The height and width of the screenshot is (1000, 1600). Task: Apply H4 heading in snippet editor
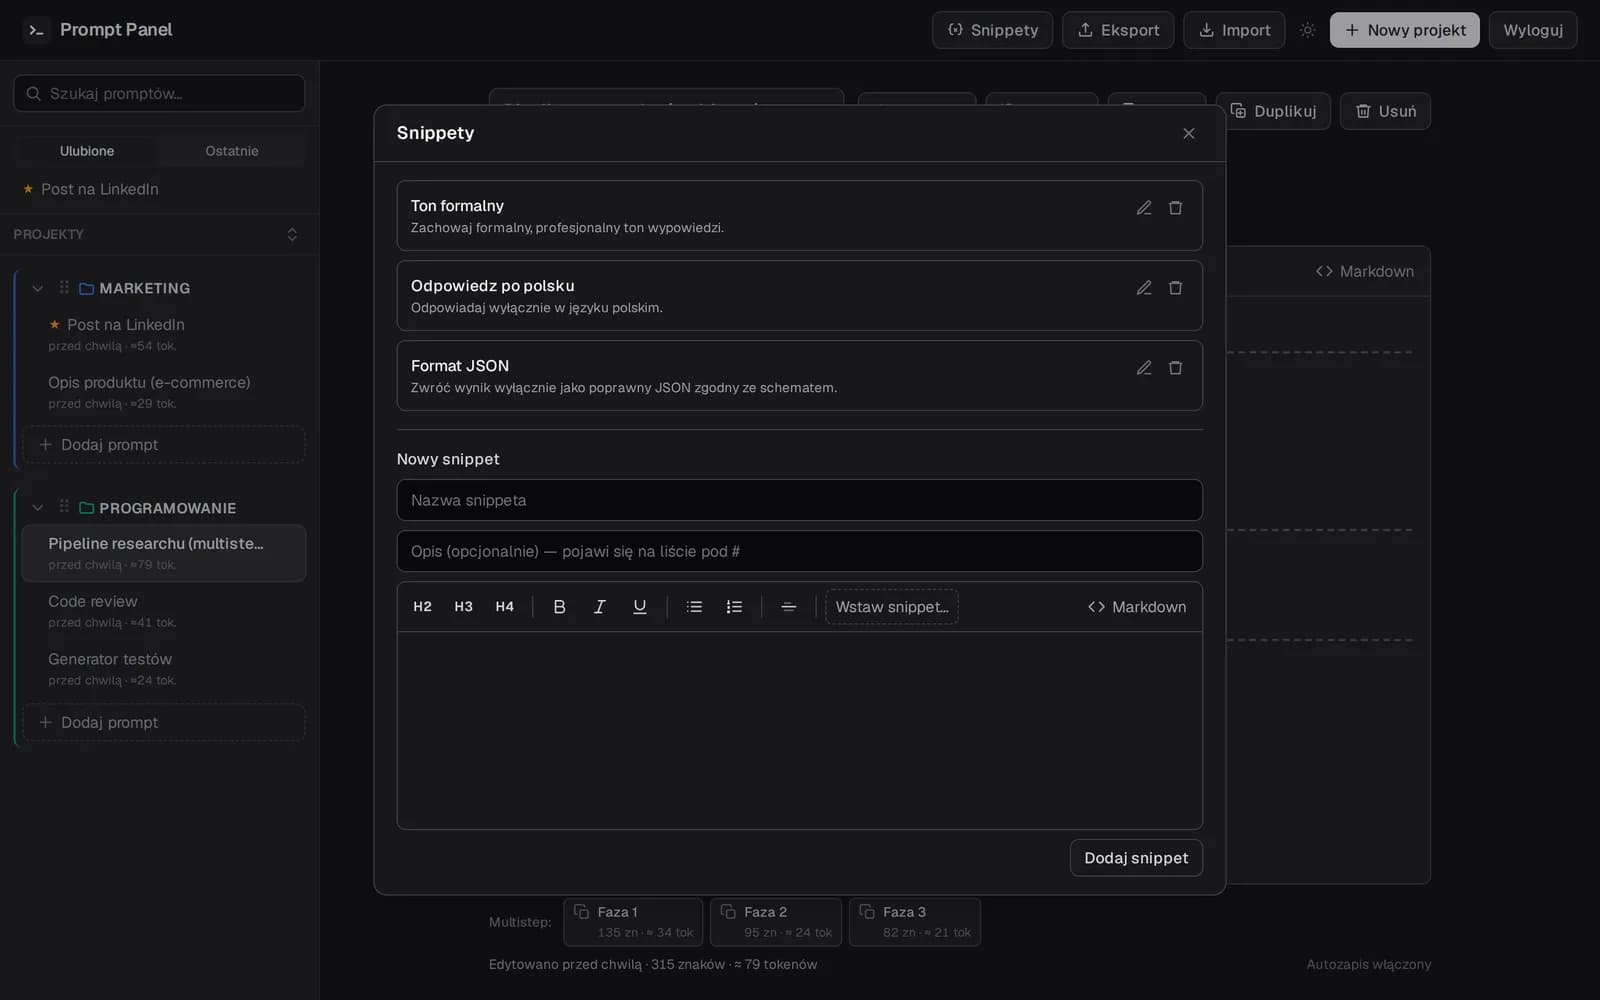tap(504, 607)
